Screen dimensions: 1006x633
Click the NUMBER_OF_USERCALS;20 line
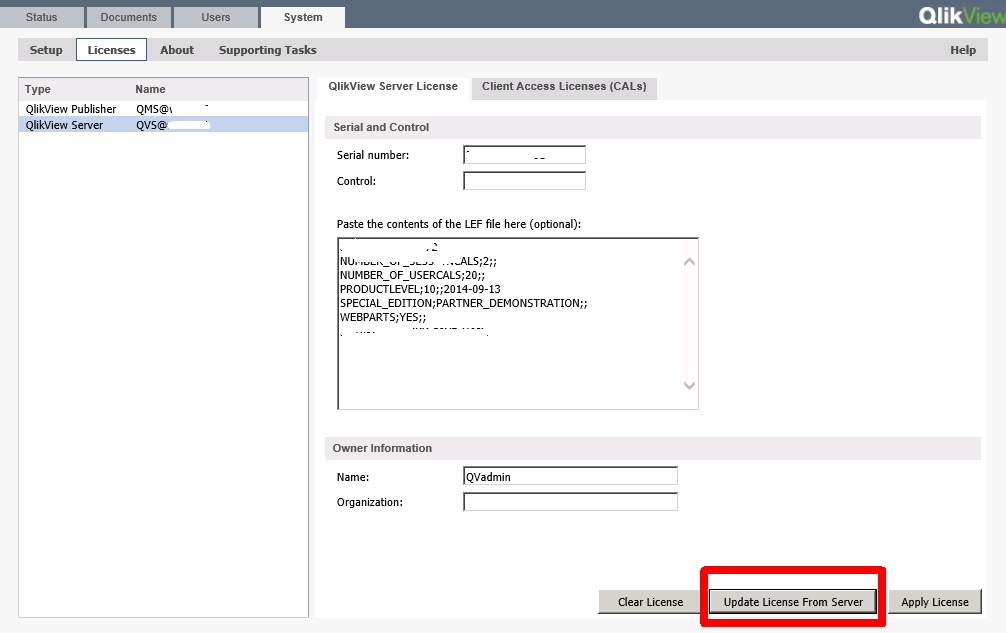(x=413, y=275)
